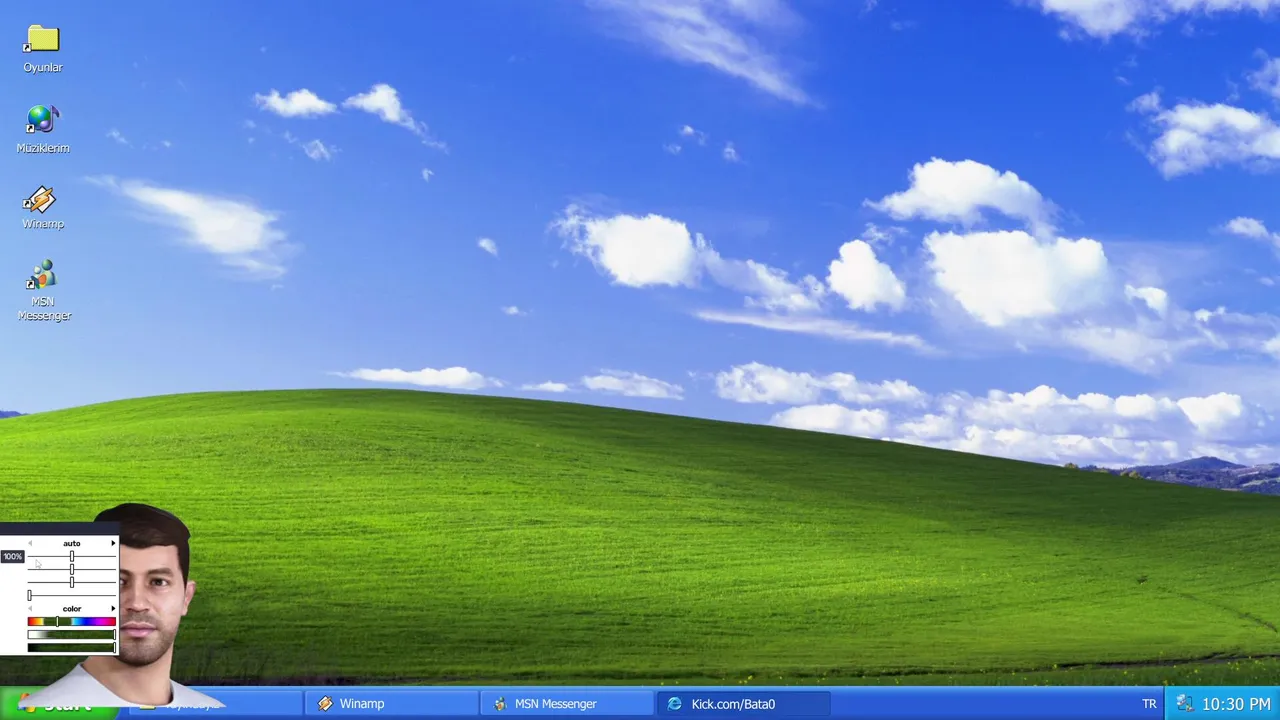Click the left arrow next to color
This screenshot has height=720, width=1280.
tap(30, 608)
